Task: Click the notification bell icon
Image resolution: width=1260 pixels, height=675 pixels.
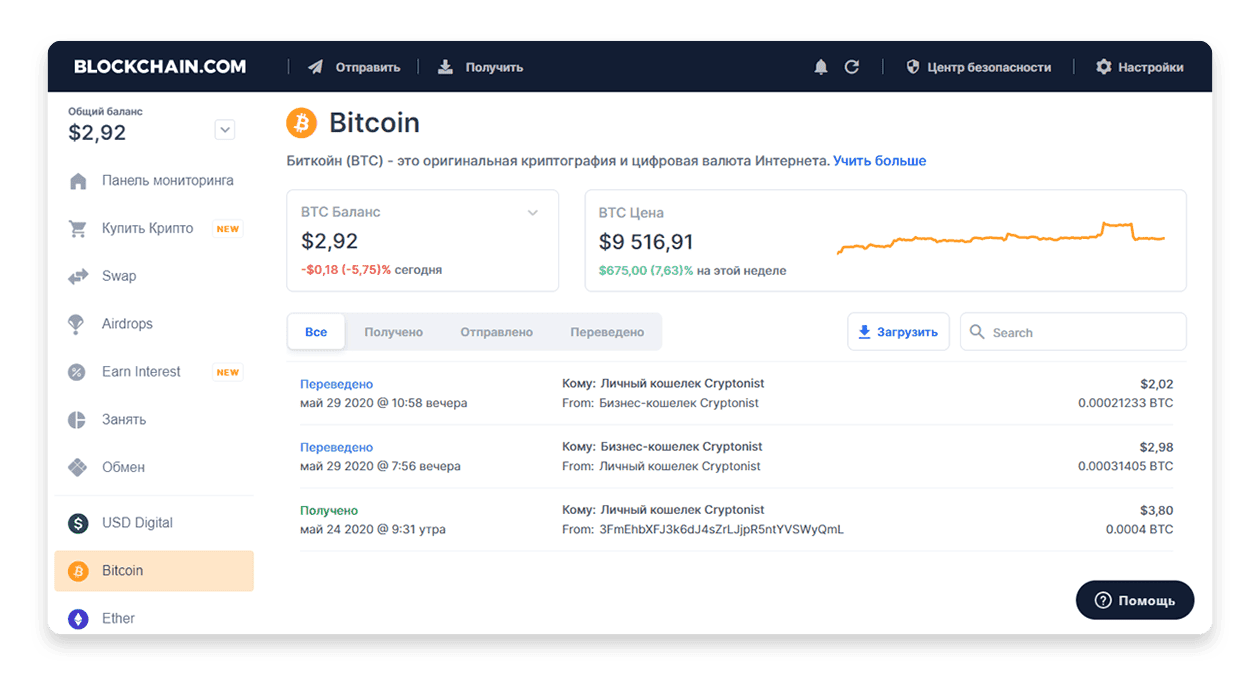Action: pyautogui.click(x=821, y=67)
